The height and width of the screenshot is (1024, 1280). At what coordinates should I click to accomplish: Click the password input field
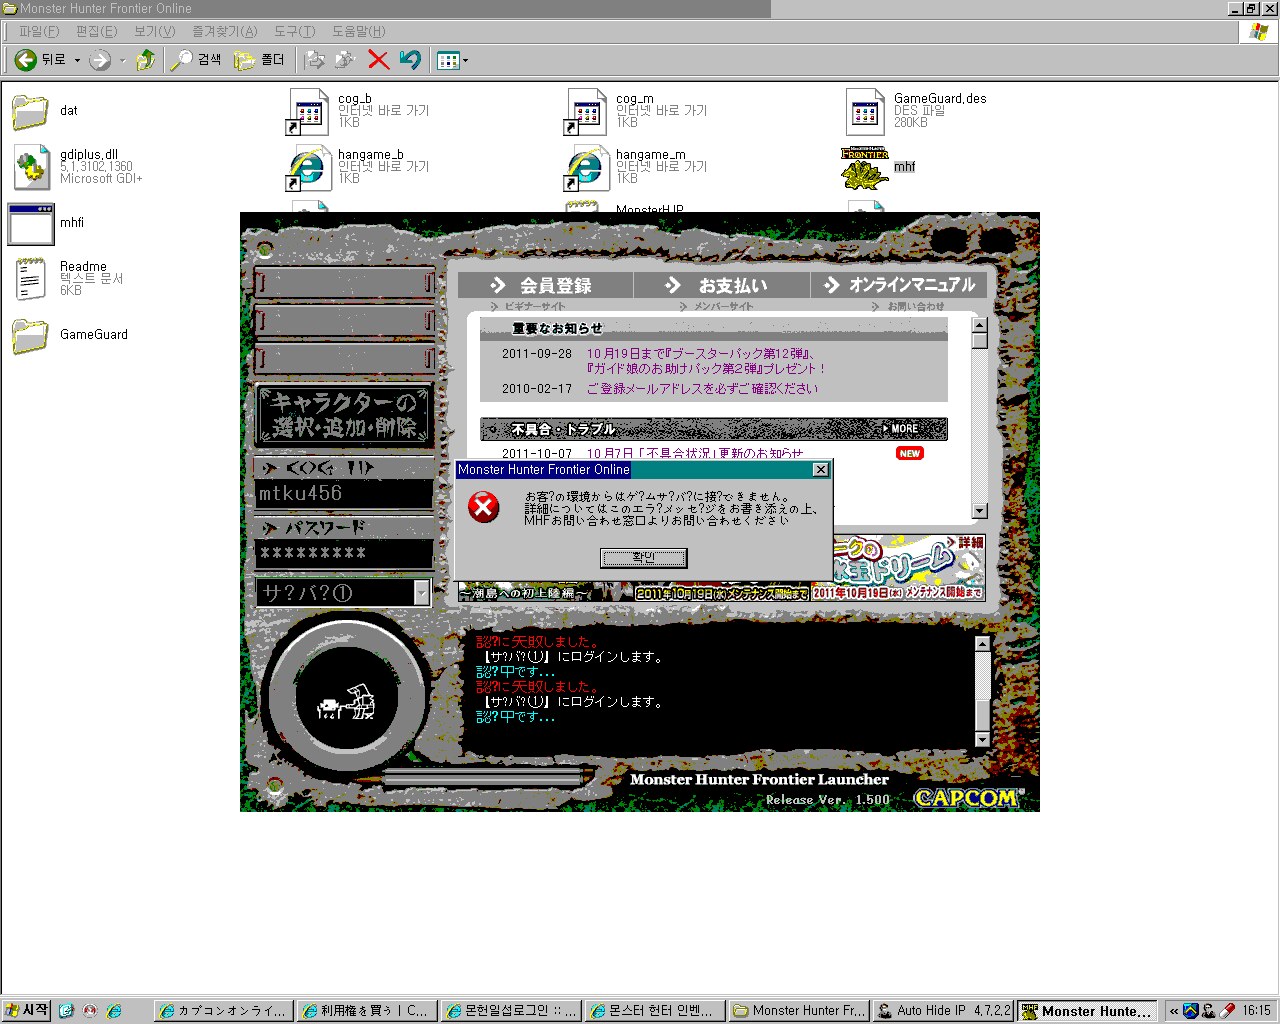344,553
